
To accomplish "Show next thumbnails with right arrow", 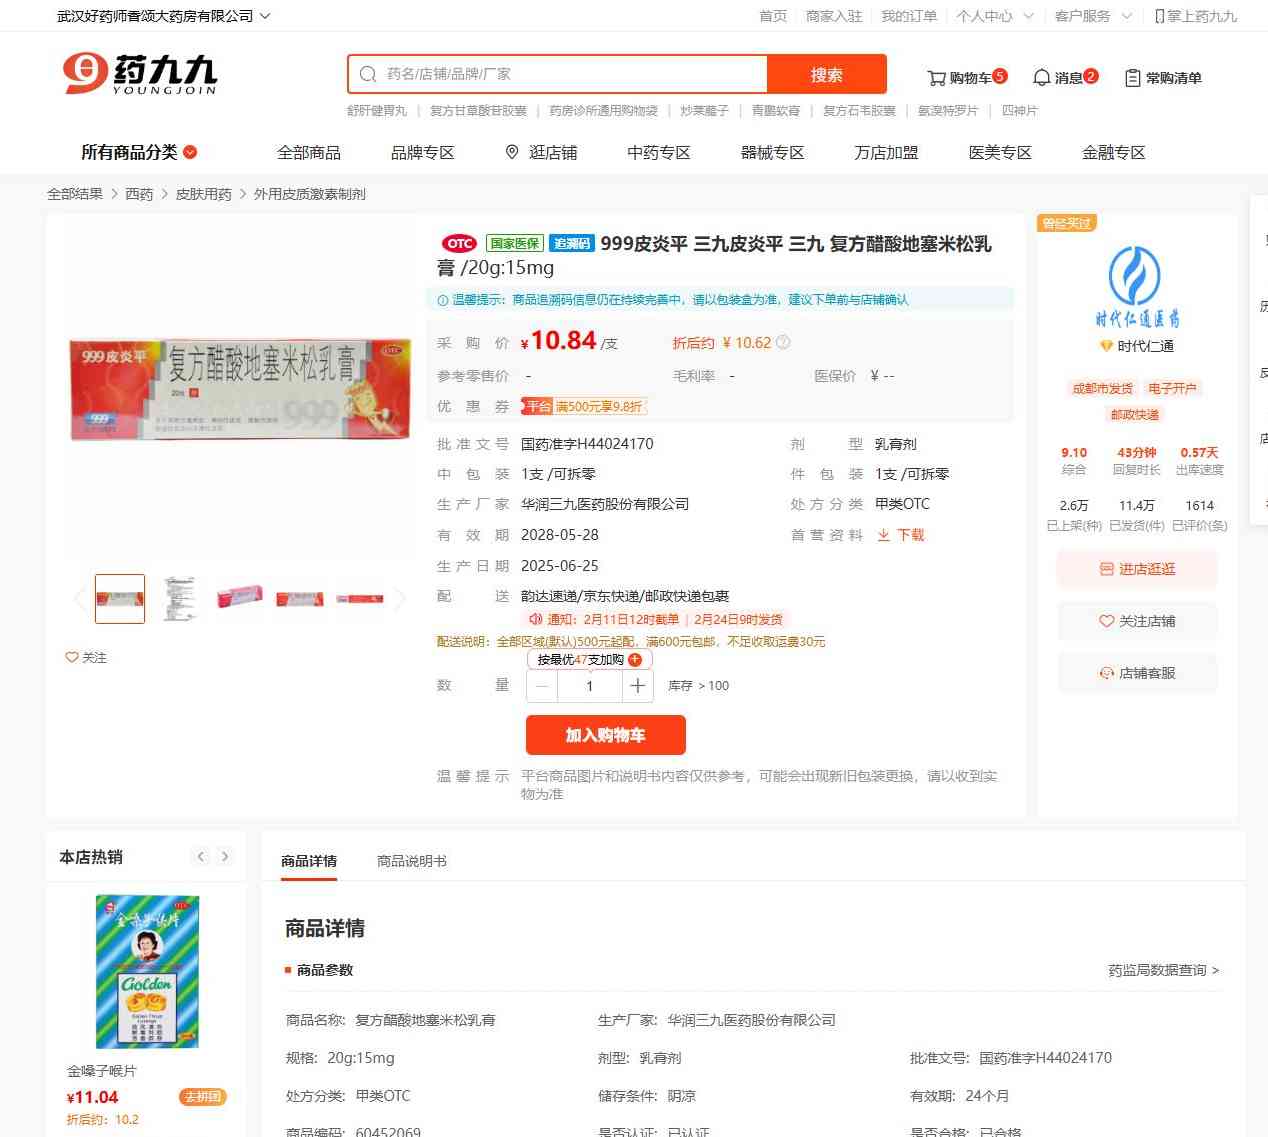I will 400,599.
